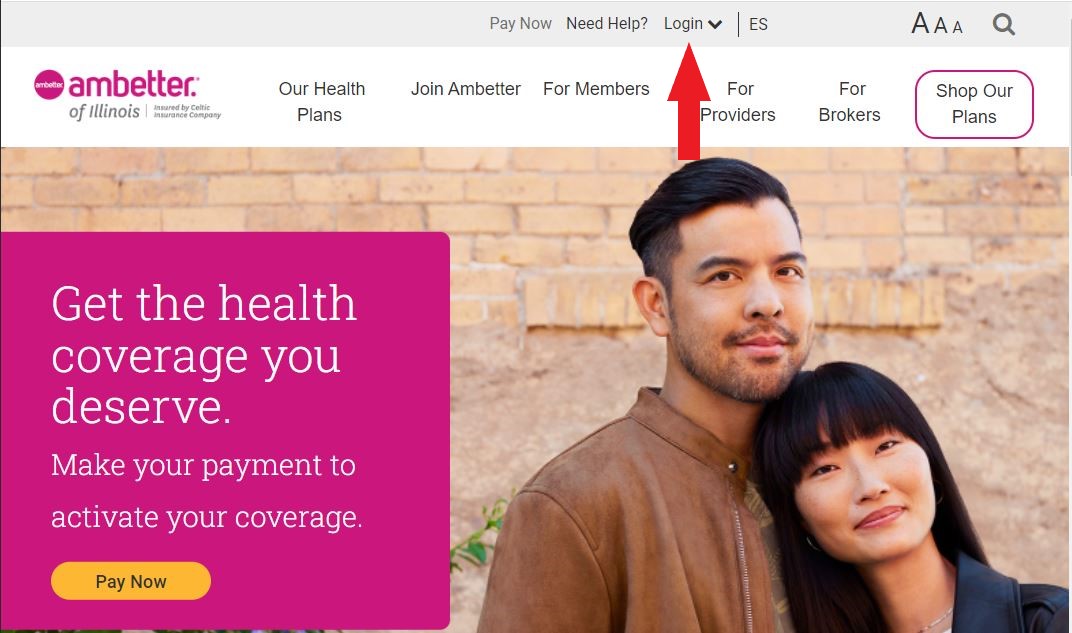Viewport: 1072px width, 633px height.
Task: Open the Pay Now link in top bar
Action: 520,23
